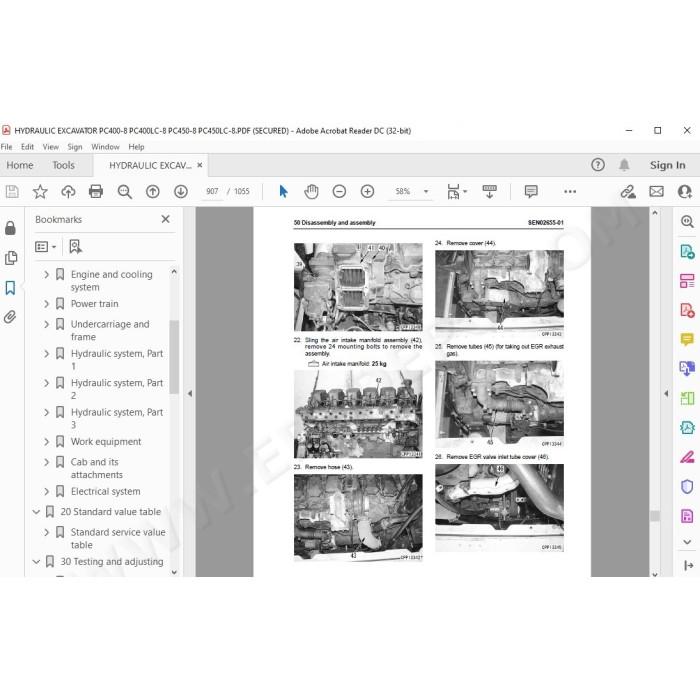Click the zoom level field showing 58%
This screenshot has width=700, height=700.
click(402, 192)
